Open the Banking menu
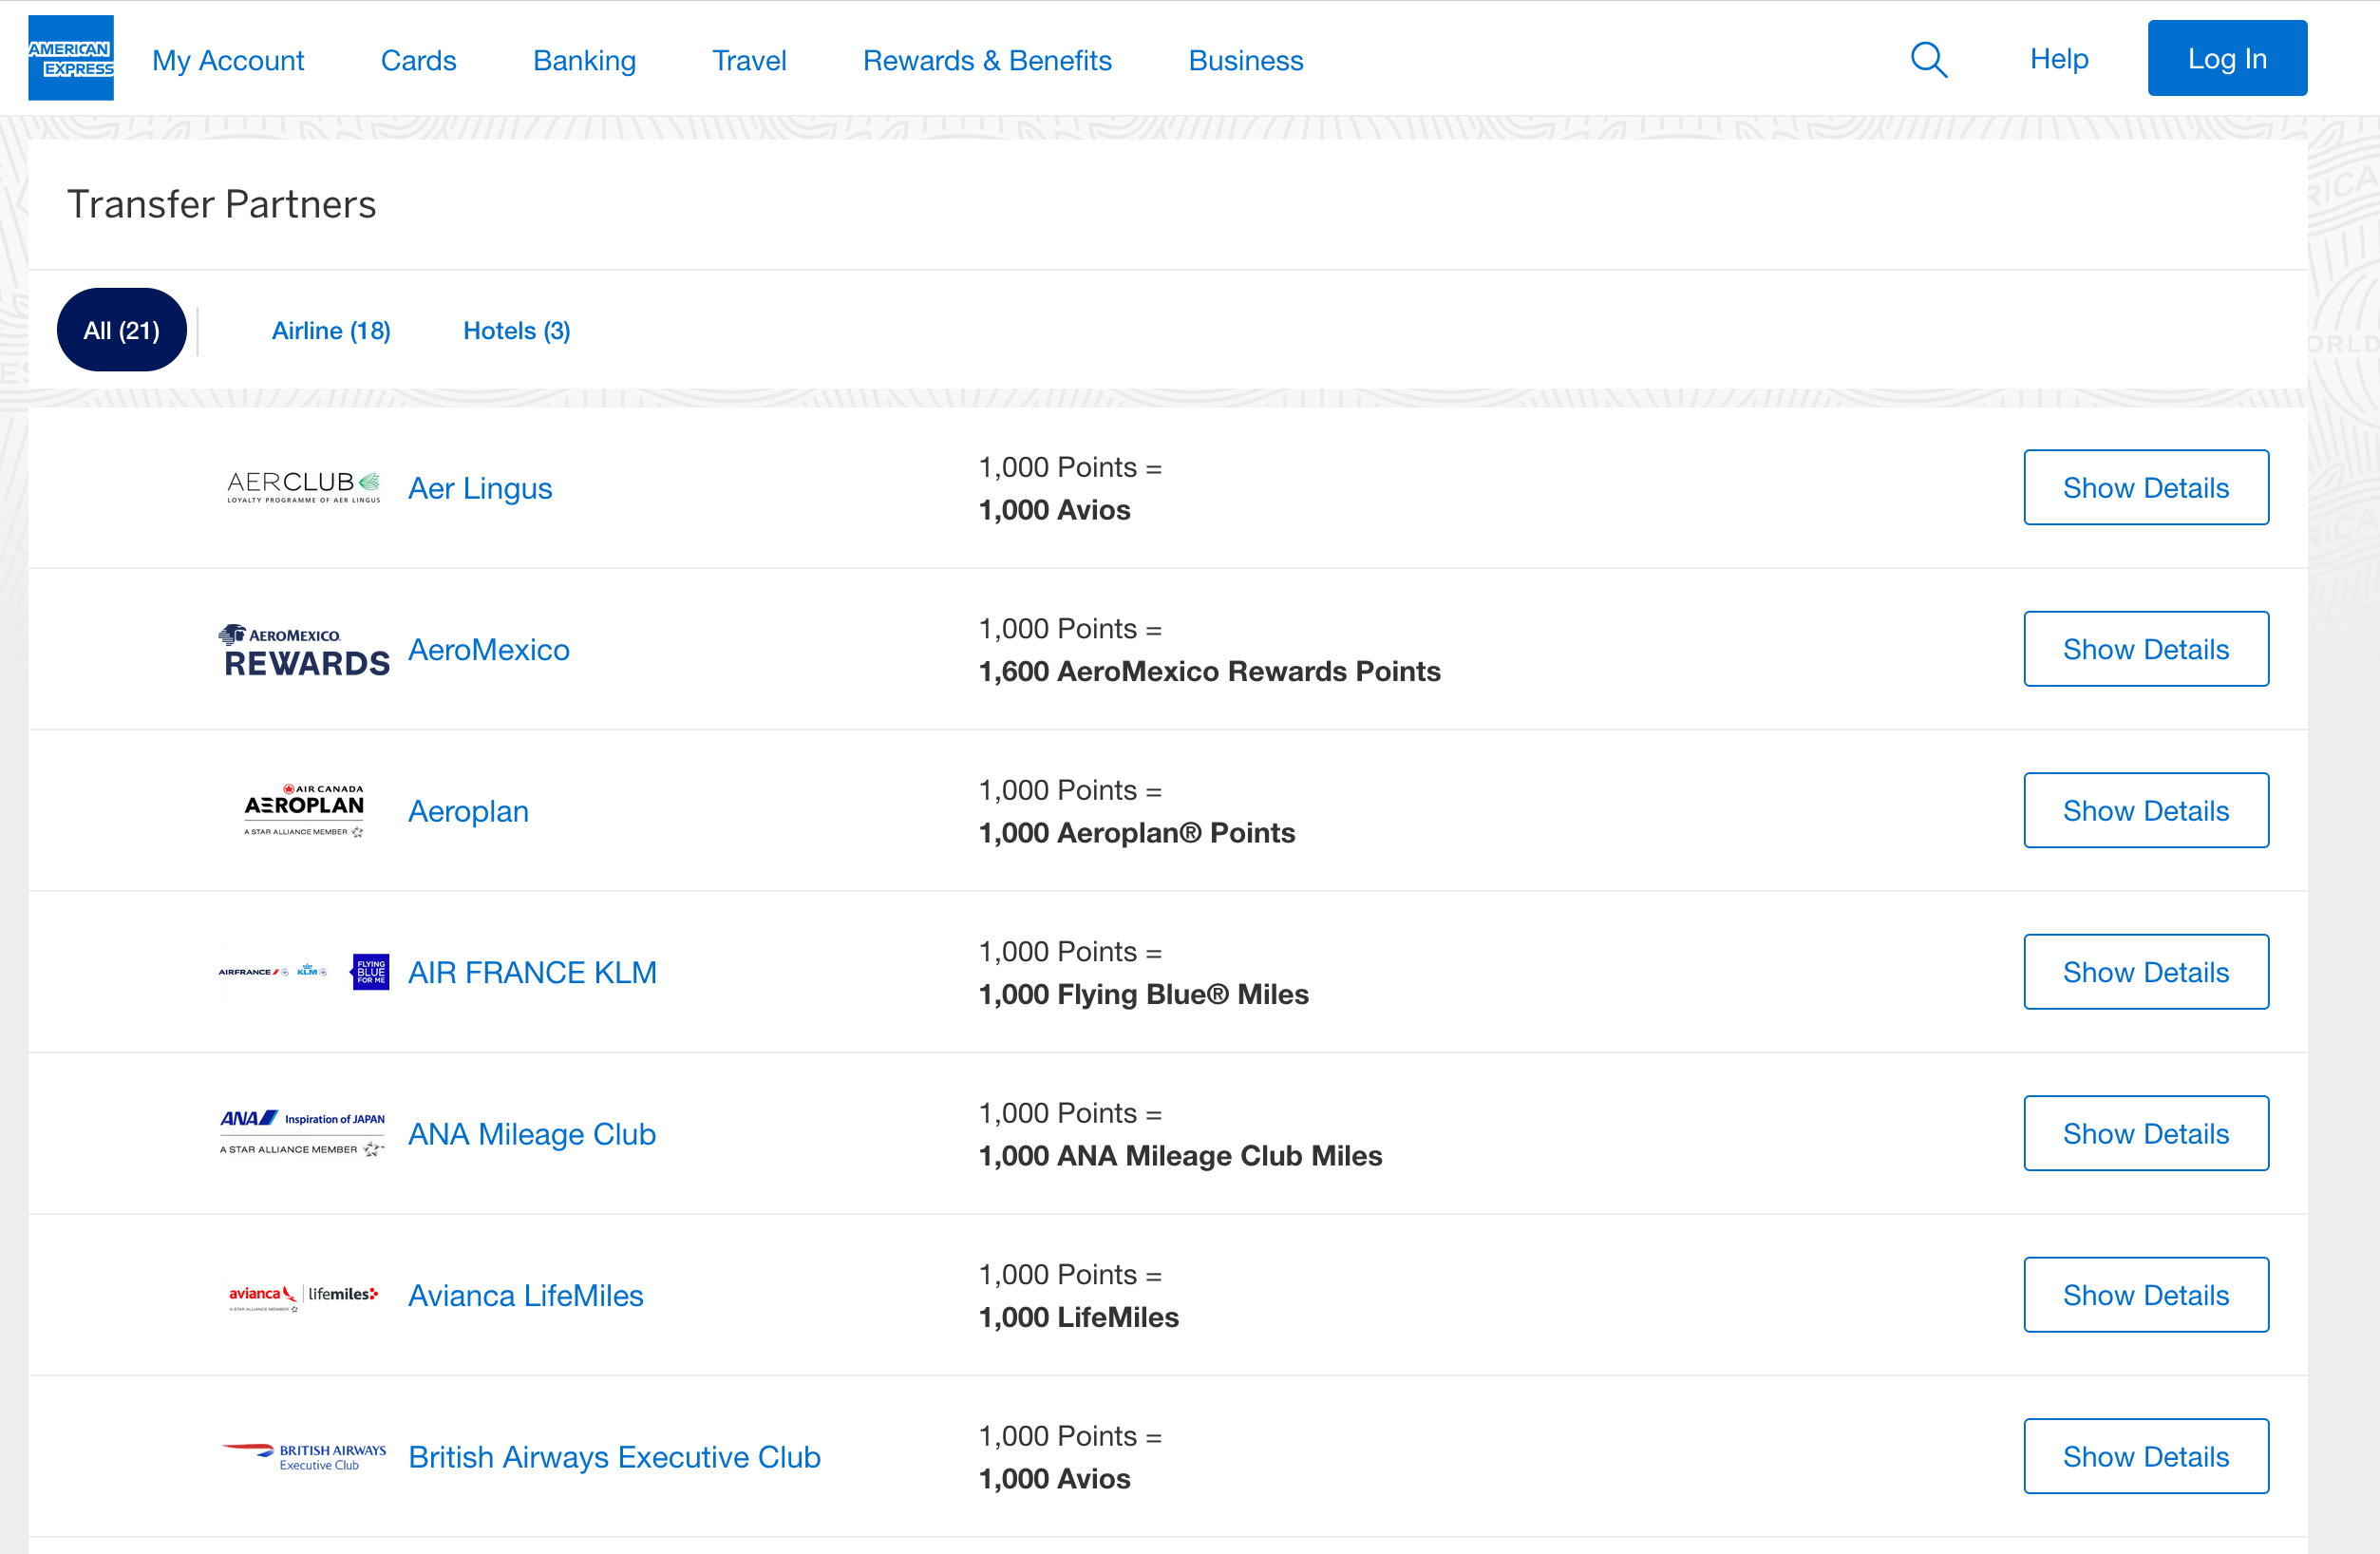This screenshot has width=2380, height=1554. point(584,60)
